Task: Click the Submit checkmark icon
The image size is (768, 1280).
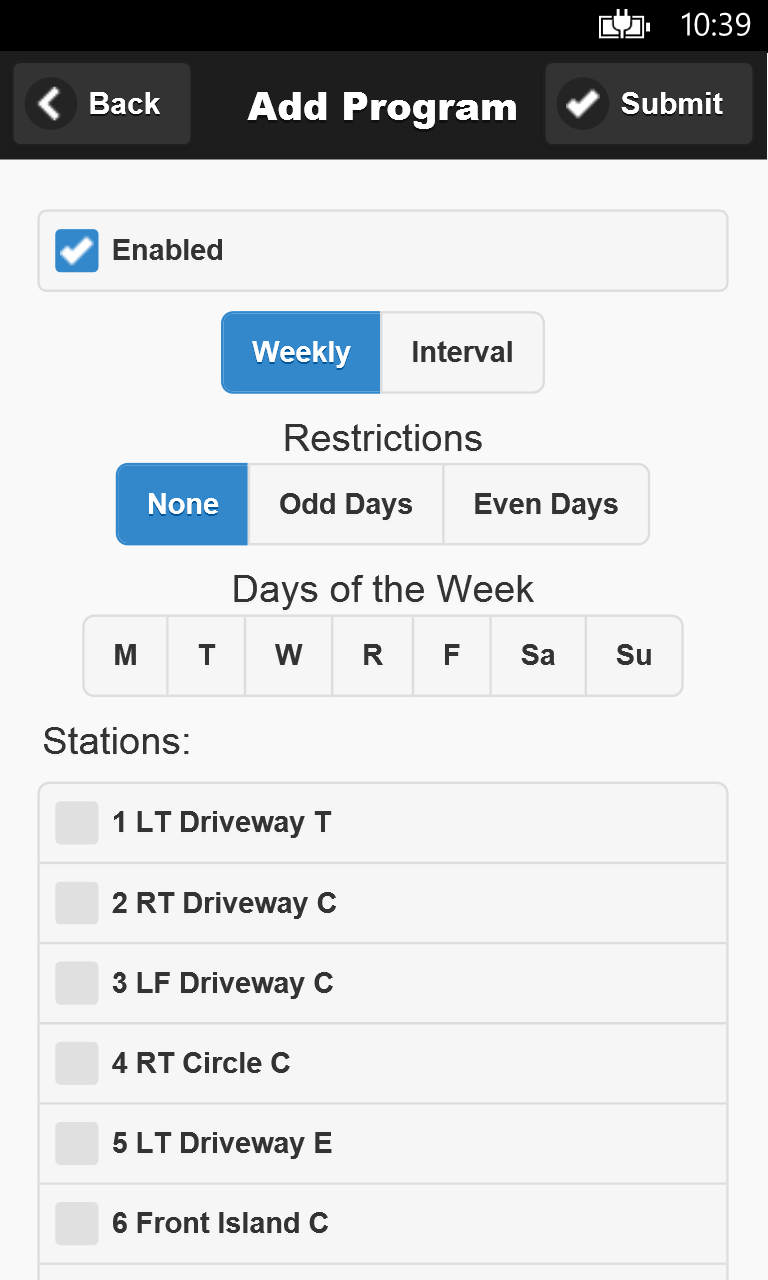Action: 582,104
